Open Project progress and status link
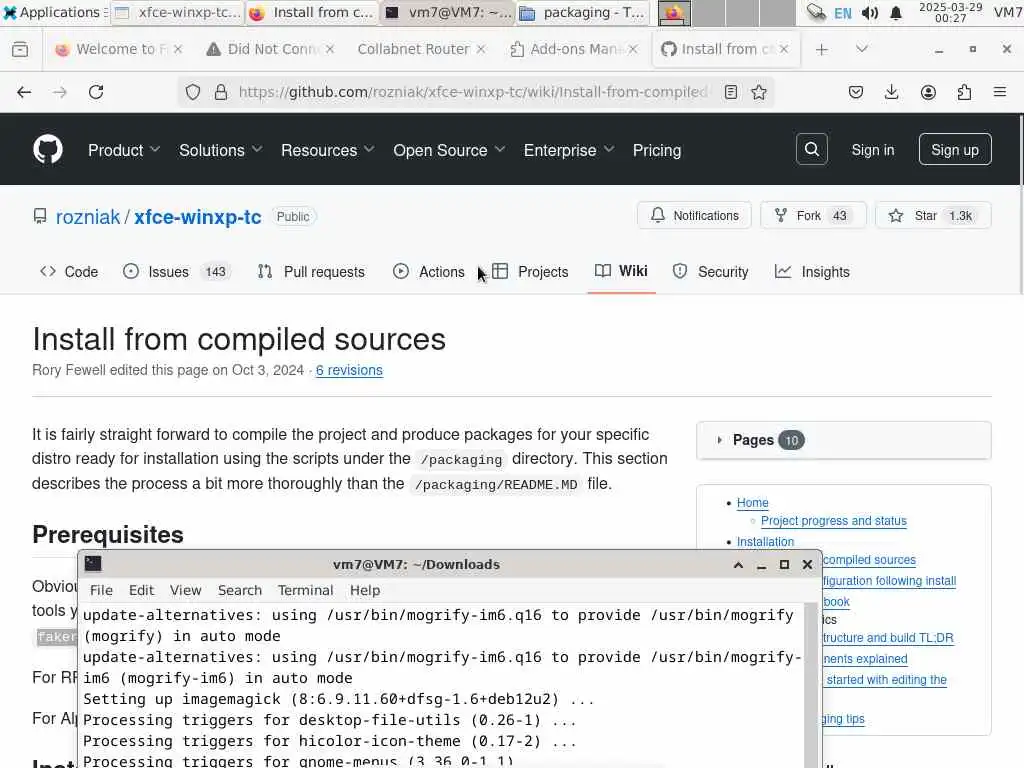 (x=833, y=520)
